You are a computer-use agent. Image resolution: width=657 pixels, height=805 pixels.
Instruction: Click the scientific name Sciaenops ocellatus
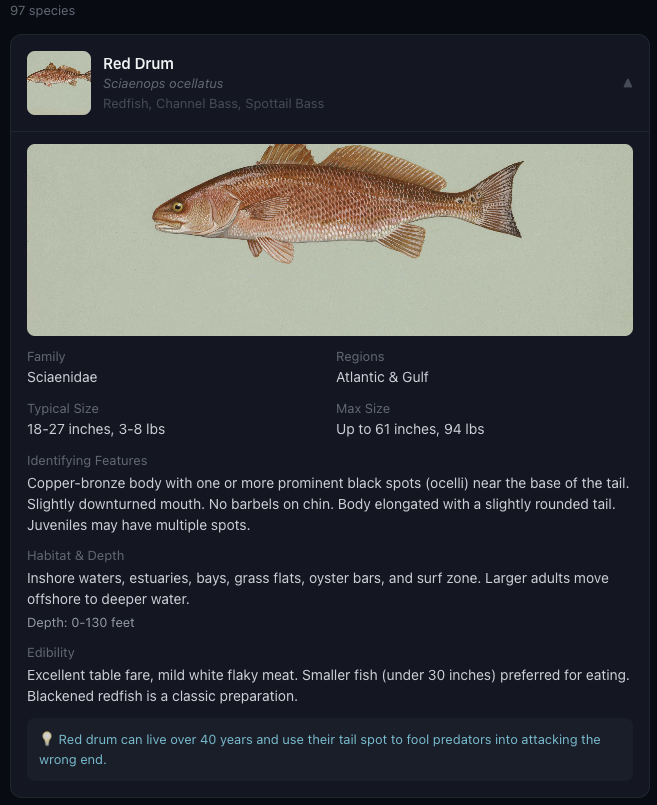[163, 84]
